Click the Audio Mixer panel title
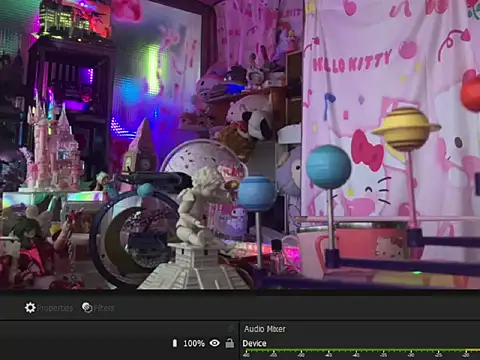 pos(265,329)
